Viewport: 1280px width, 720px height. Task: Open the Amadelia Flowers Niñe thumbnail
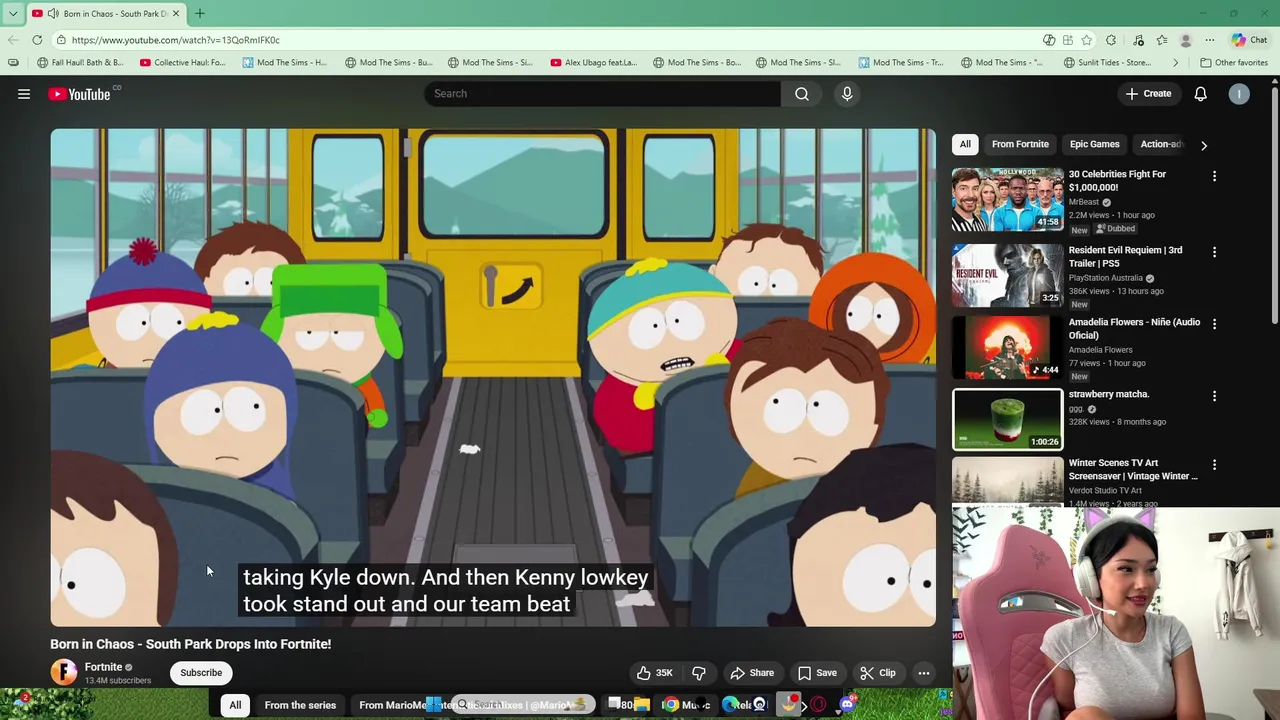pos(1007,347)
